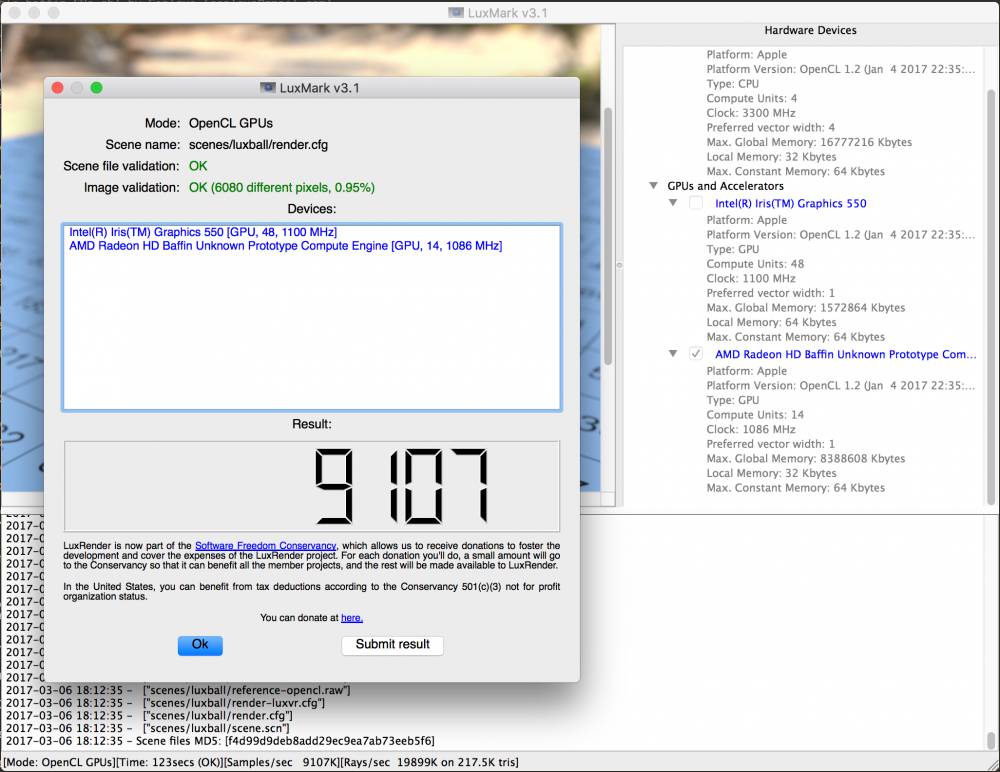Click 'Compute Units: 4' entry

(x=751, y=98)
